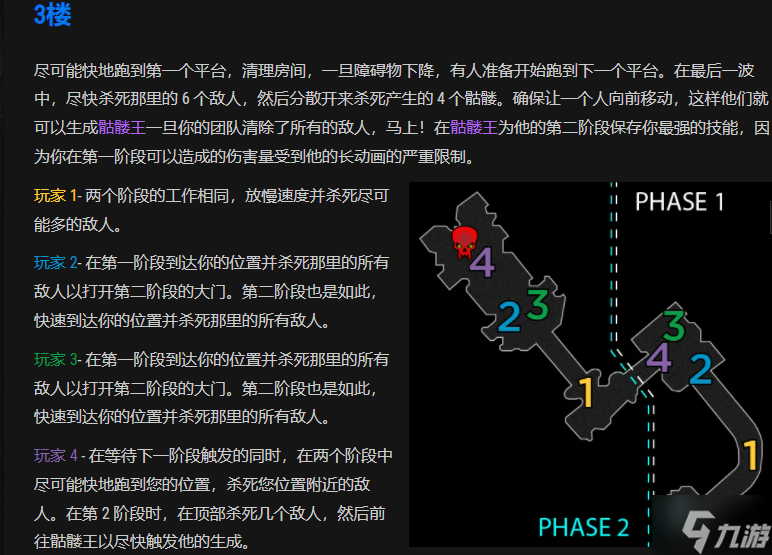The width and height of the screenshot is (772, 555).
Task: Click the green 3 left of dashed line
Action: tap(538, 305)
